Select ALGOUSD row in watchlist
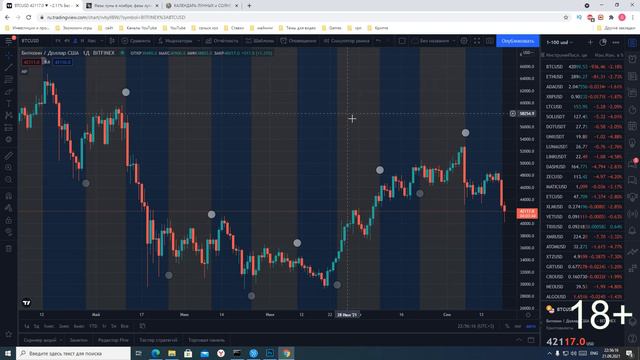 coord(583,297)
